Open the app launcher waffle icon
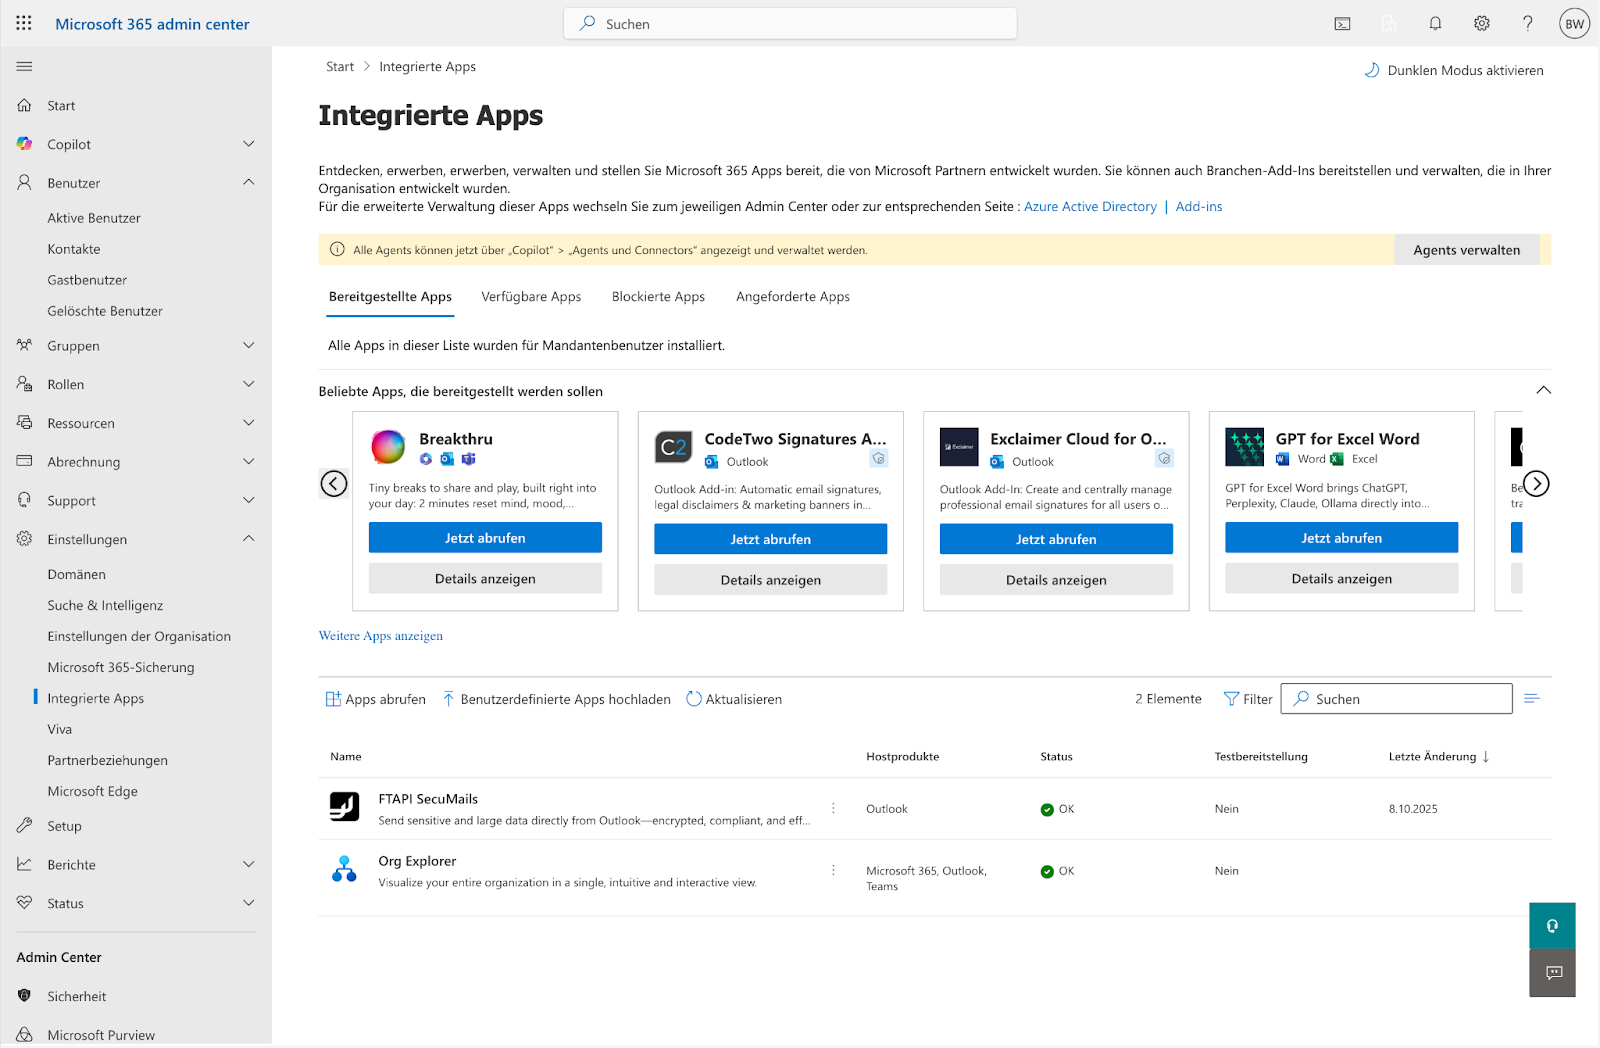This screenshot has width=1600, height=1048. (x=24, y=23)
